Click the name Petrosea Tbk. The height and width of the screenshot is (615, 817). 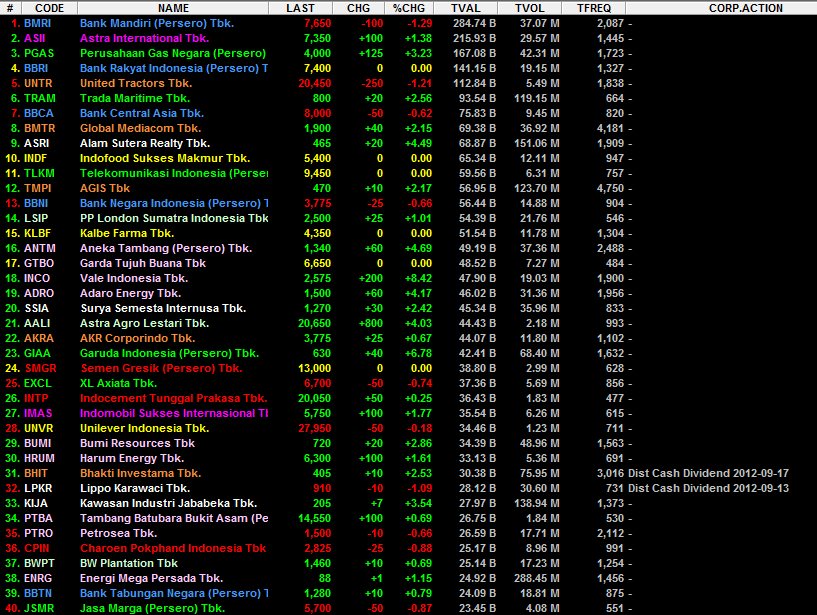point(118,534)
